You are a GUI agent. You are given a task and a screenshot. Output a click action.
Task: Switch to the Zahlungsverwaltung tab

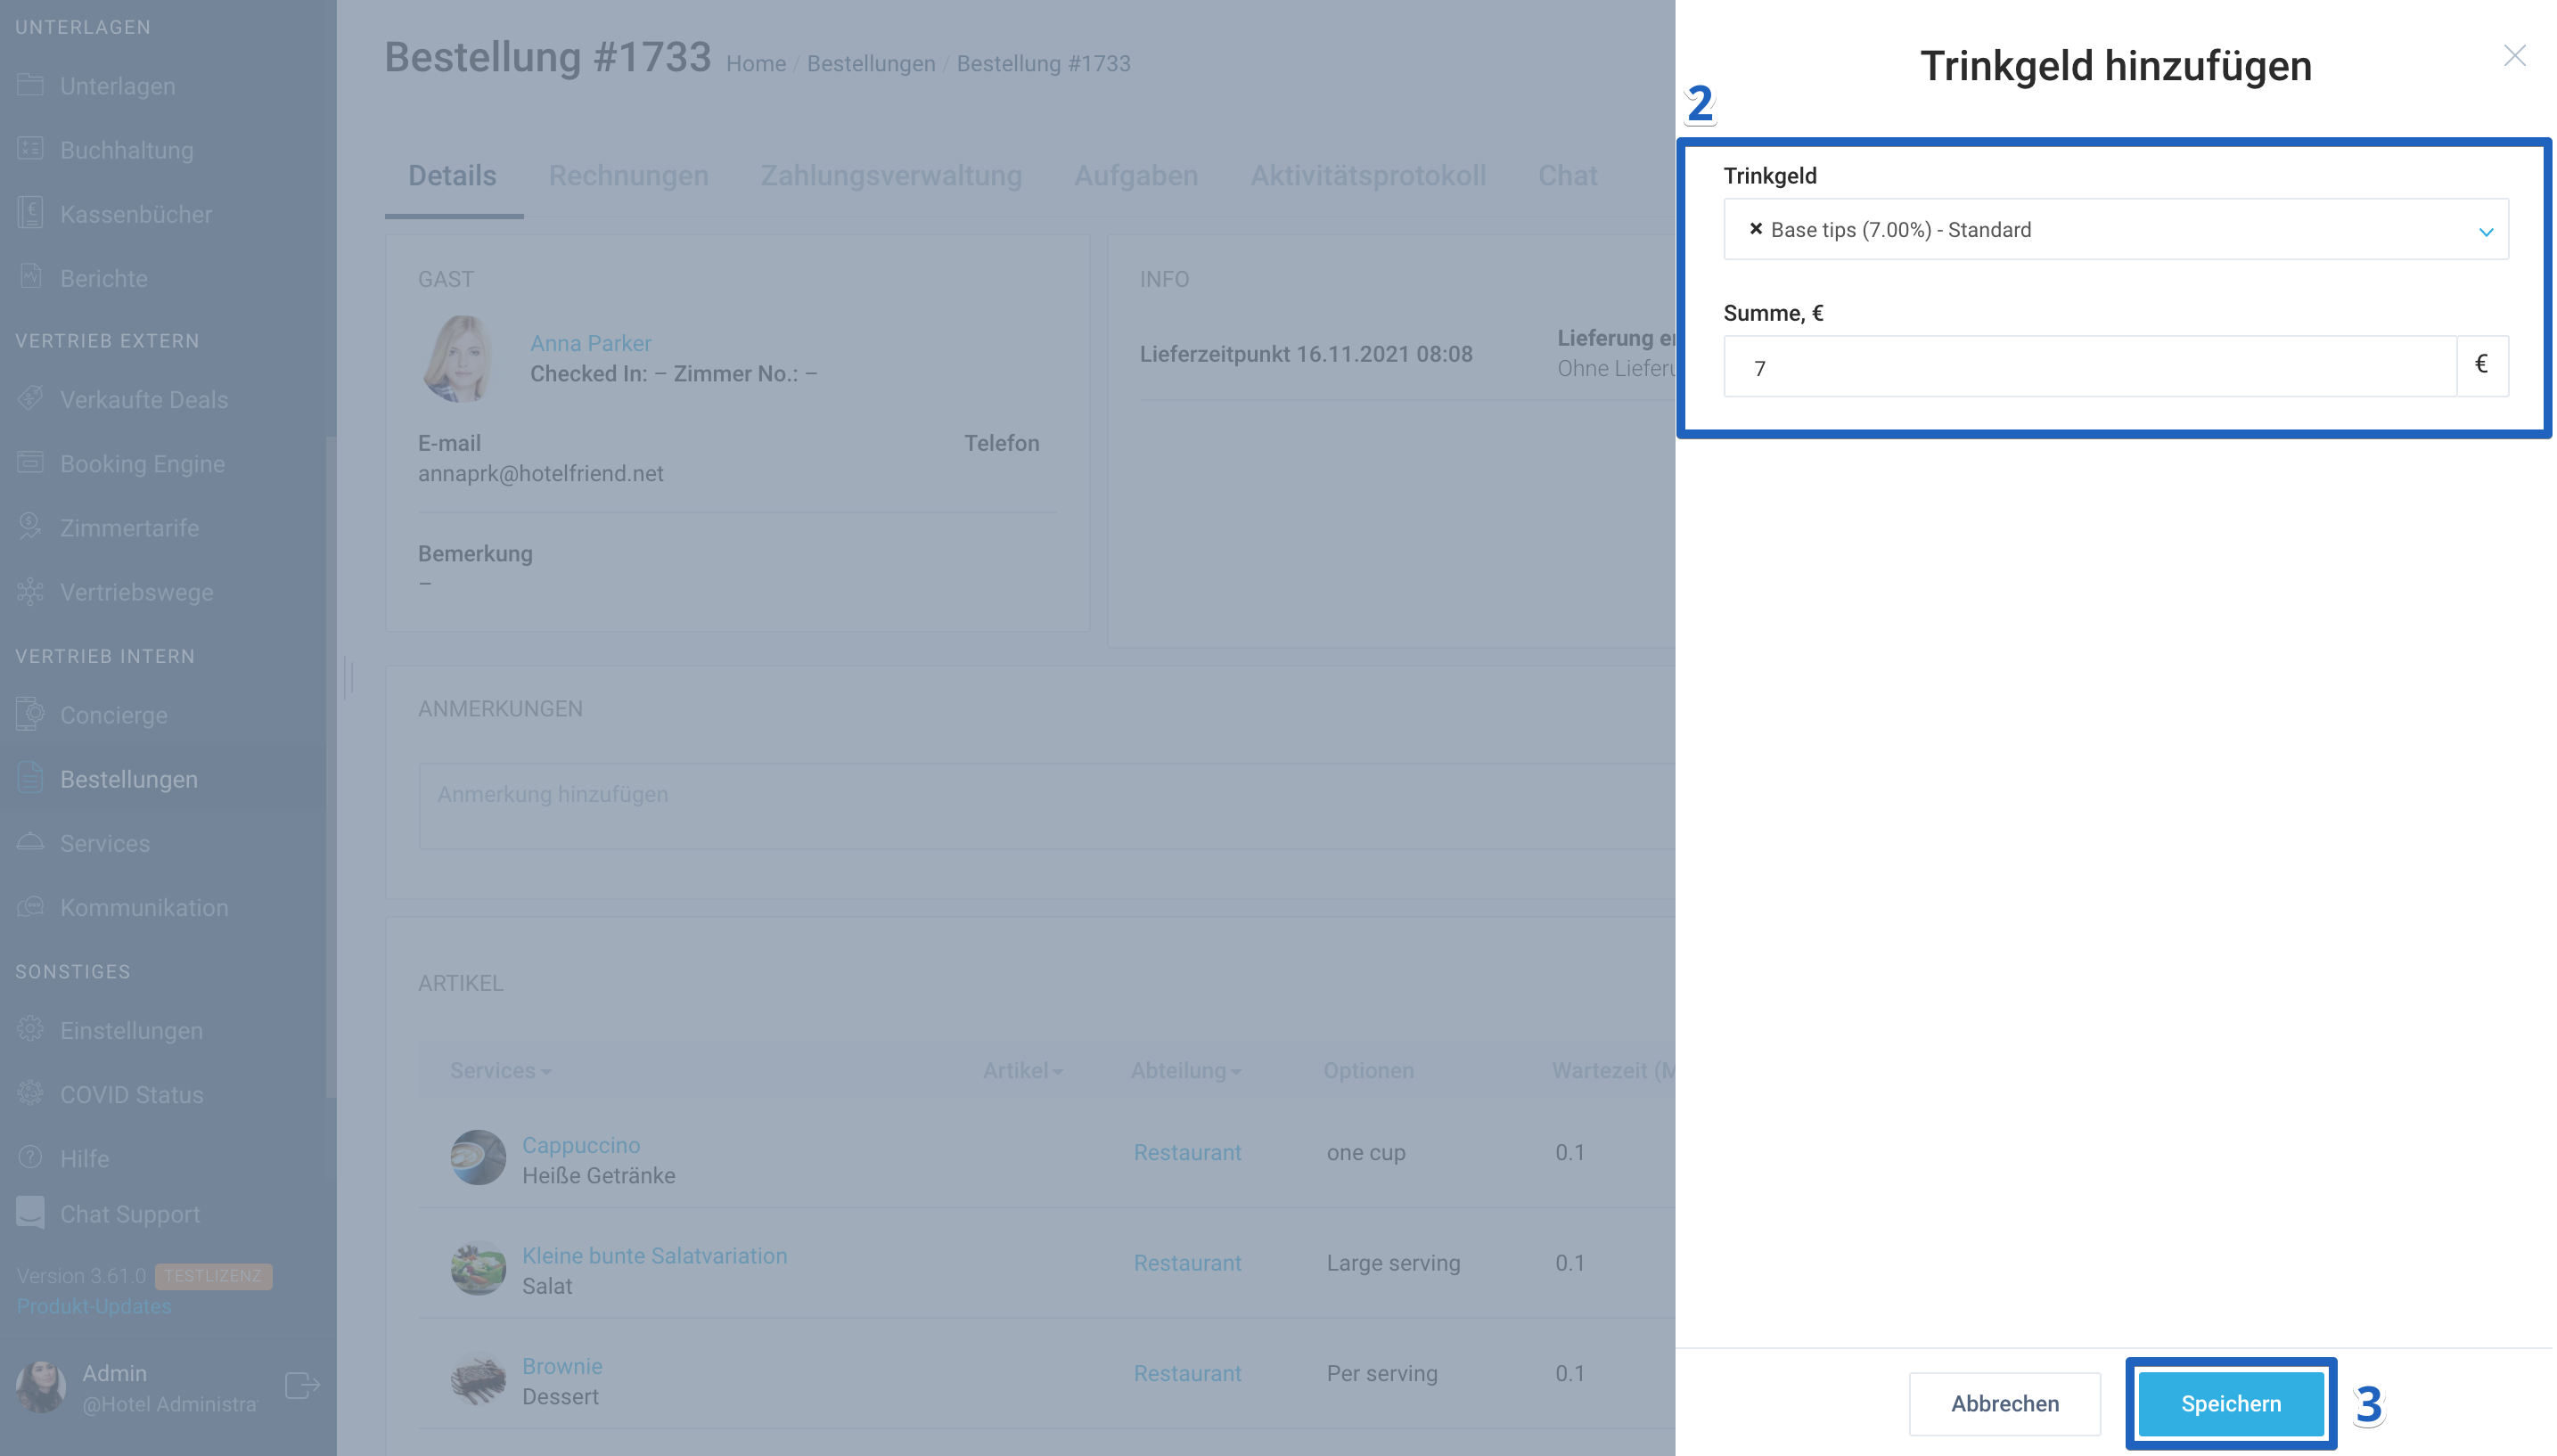point(890,176)
